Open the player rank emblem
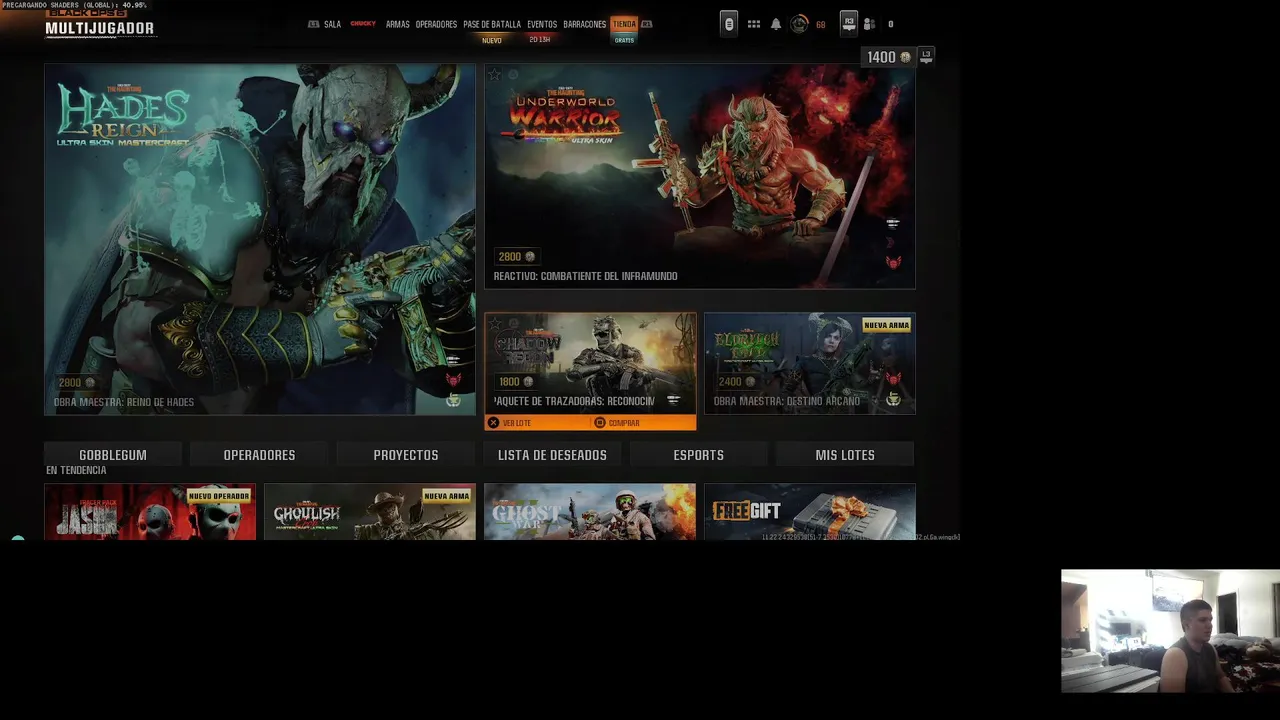The image size is (1280, 720). point(799,24)
